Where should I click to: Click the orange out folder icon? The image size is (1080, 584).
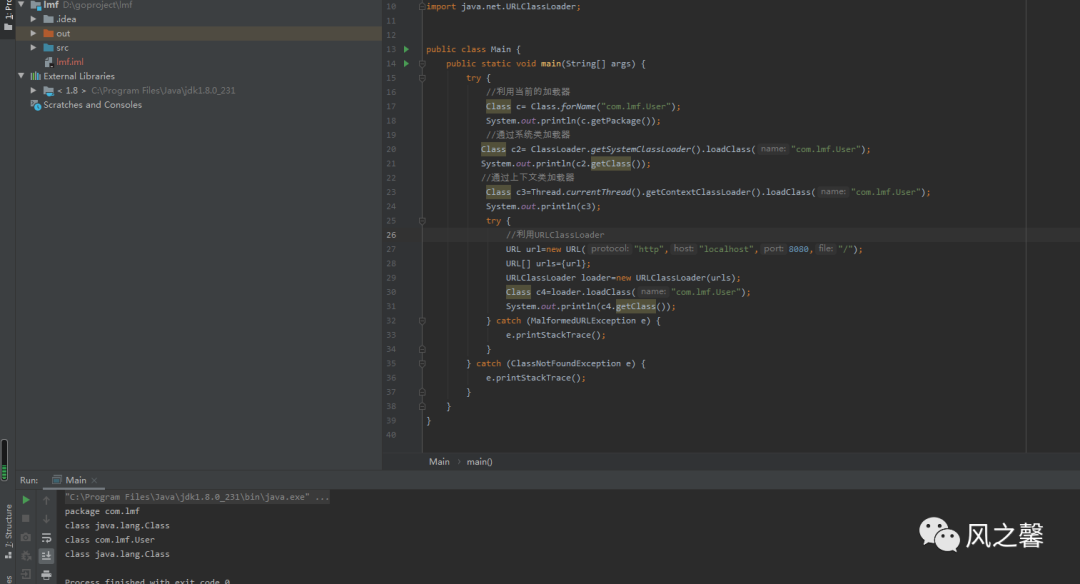(48, 33)
